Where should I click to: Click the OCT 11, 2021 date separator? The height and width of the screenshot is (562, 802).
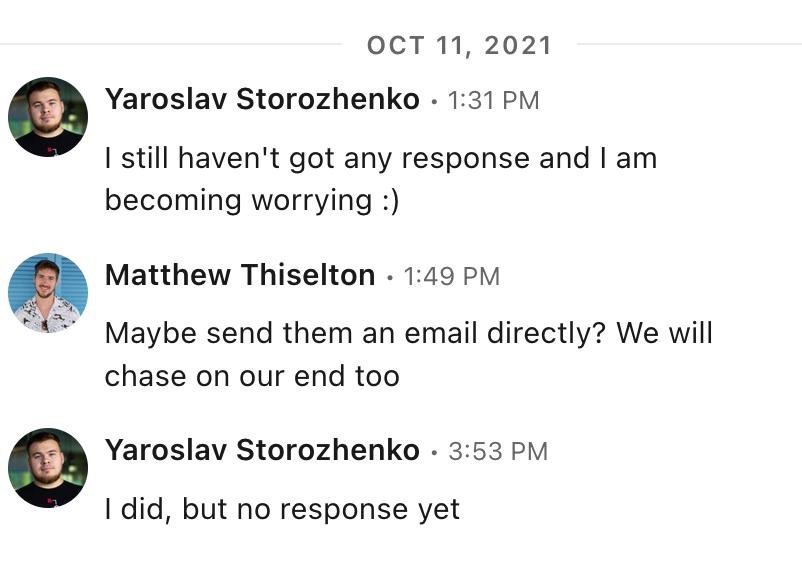[459, 45]
